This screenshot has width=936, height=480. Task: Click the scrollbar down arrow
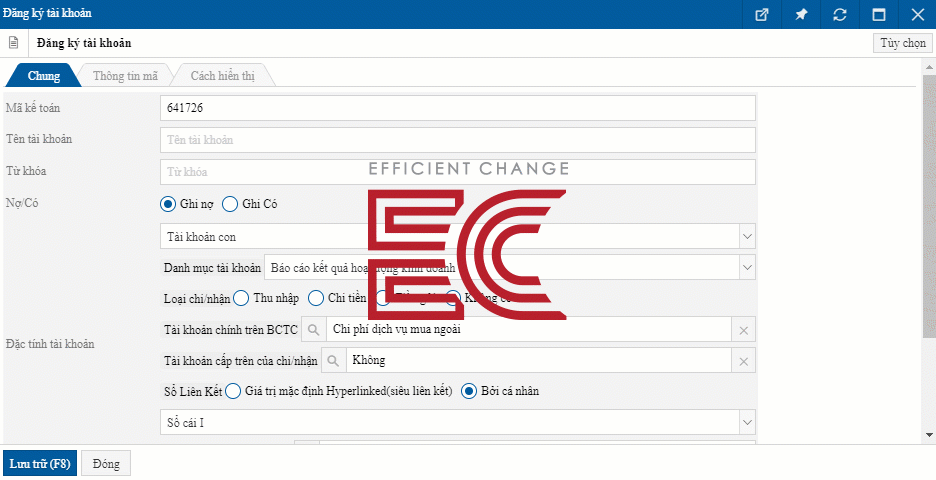(x=929, y=435)
